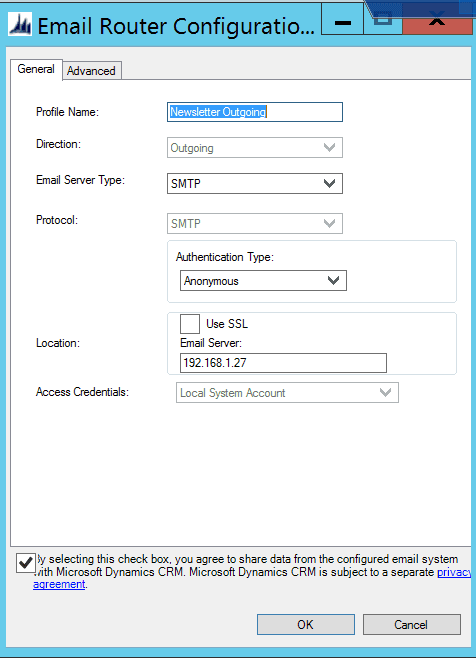Confirm the profile with OK
Screen dimensions: 476x658
(x=306, y=625)
